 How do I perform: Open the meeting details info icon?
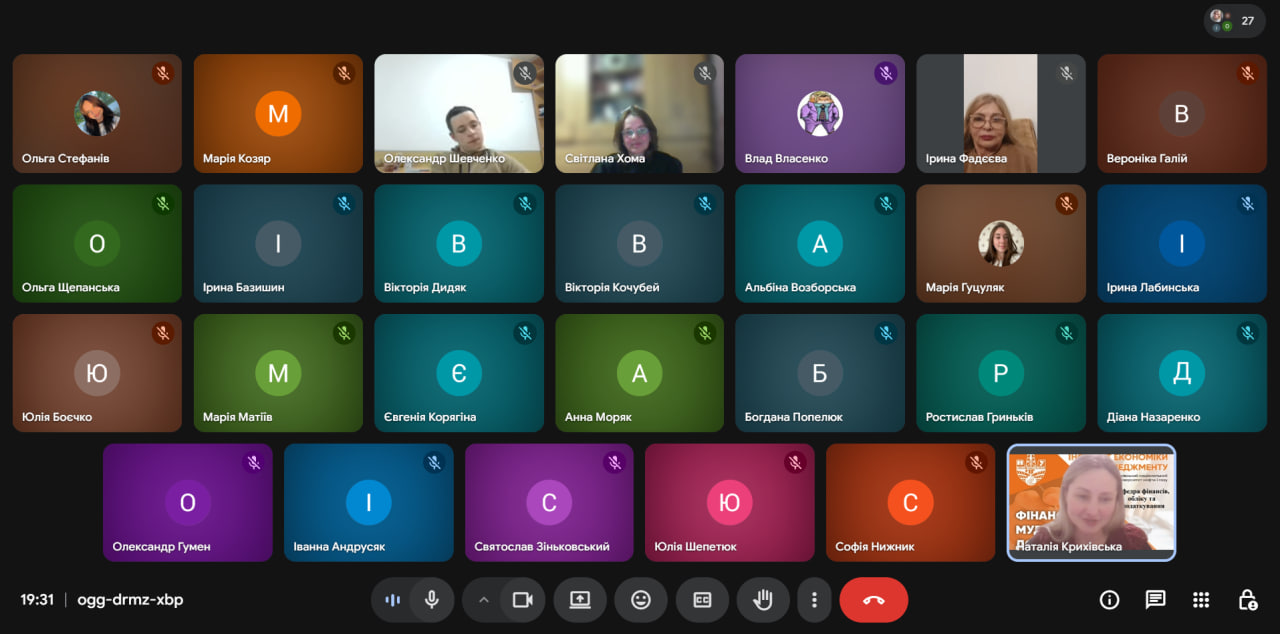(x=1109, y=600)
